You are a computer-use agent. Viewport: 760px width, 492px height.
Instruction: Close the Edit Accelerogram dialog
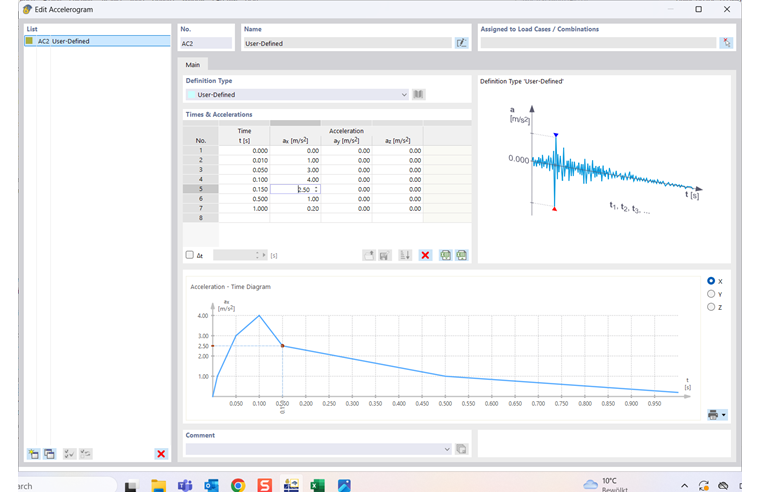tap(727, 9)
